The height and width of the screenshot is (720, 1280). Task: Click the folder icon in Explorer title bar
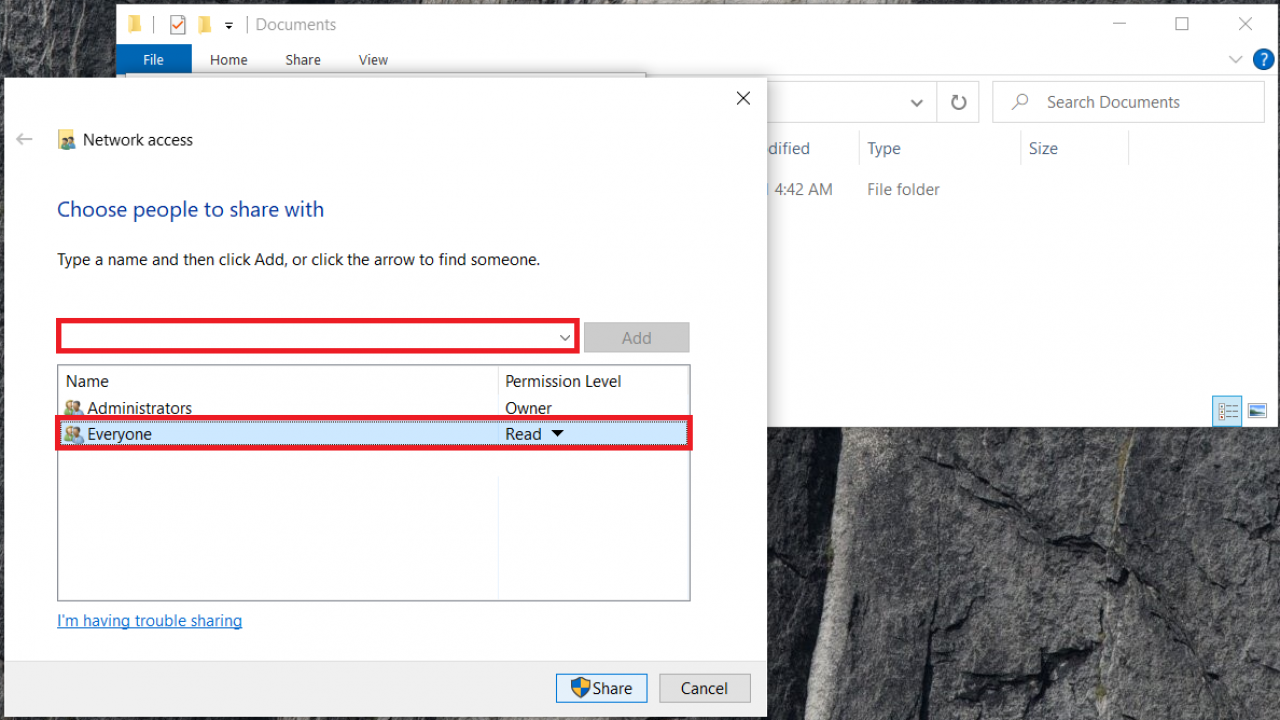coord(134,24)
